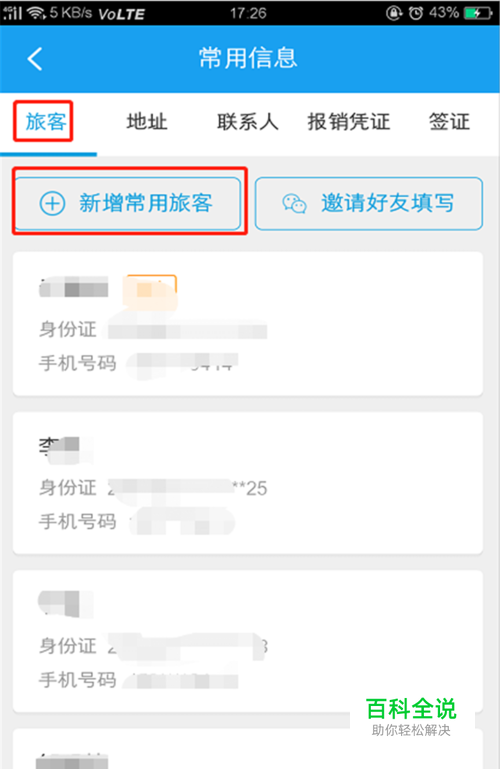The height and width of the screenshot is (769, 500).
Task: Go to the 报销凭证 tab
Action: (349, 121)
